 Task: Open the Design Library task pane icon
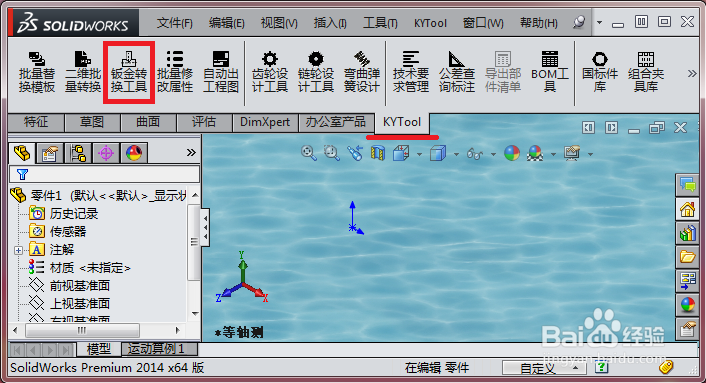point(687,234)
